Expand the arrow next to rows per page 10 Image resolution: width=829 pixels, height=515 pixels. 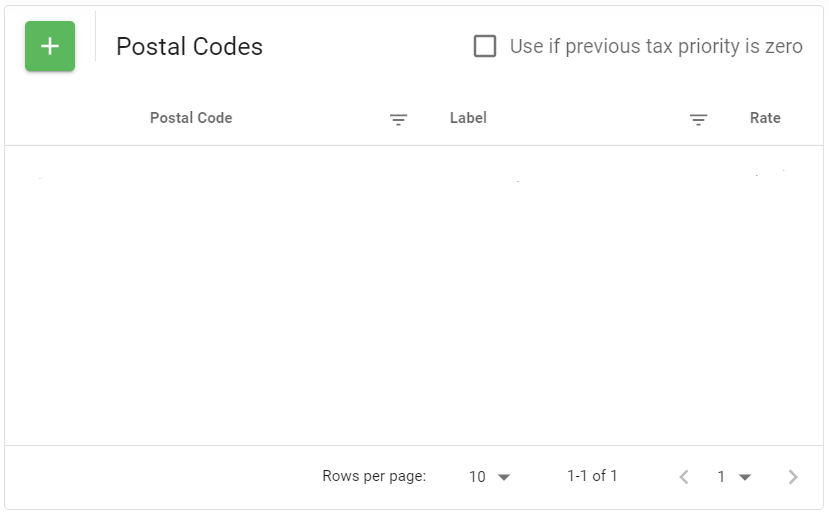click(x=504, y=477)
